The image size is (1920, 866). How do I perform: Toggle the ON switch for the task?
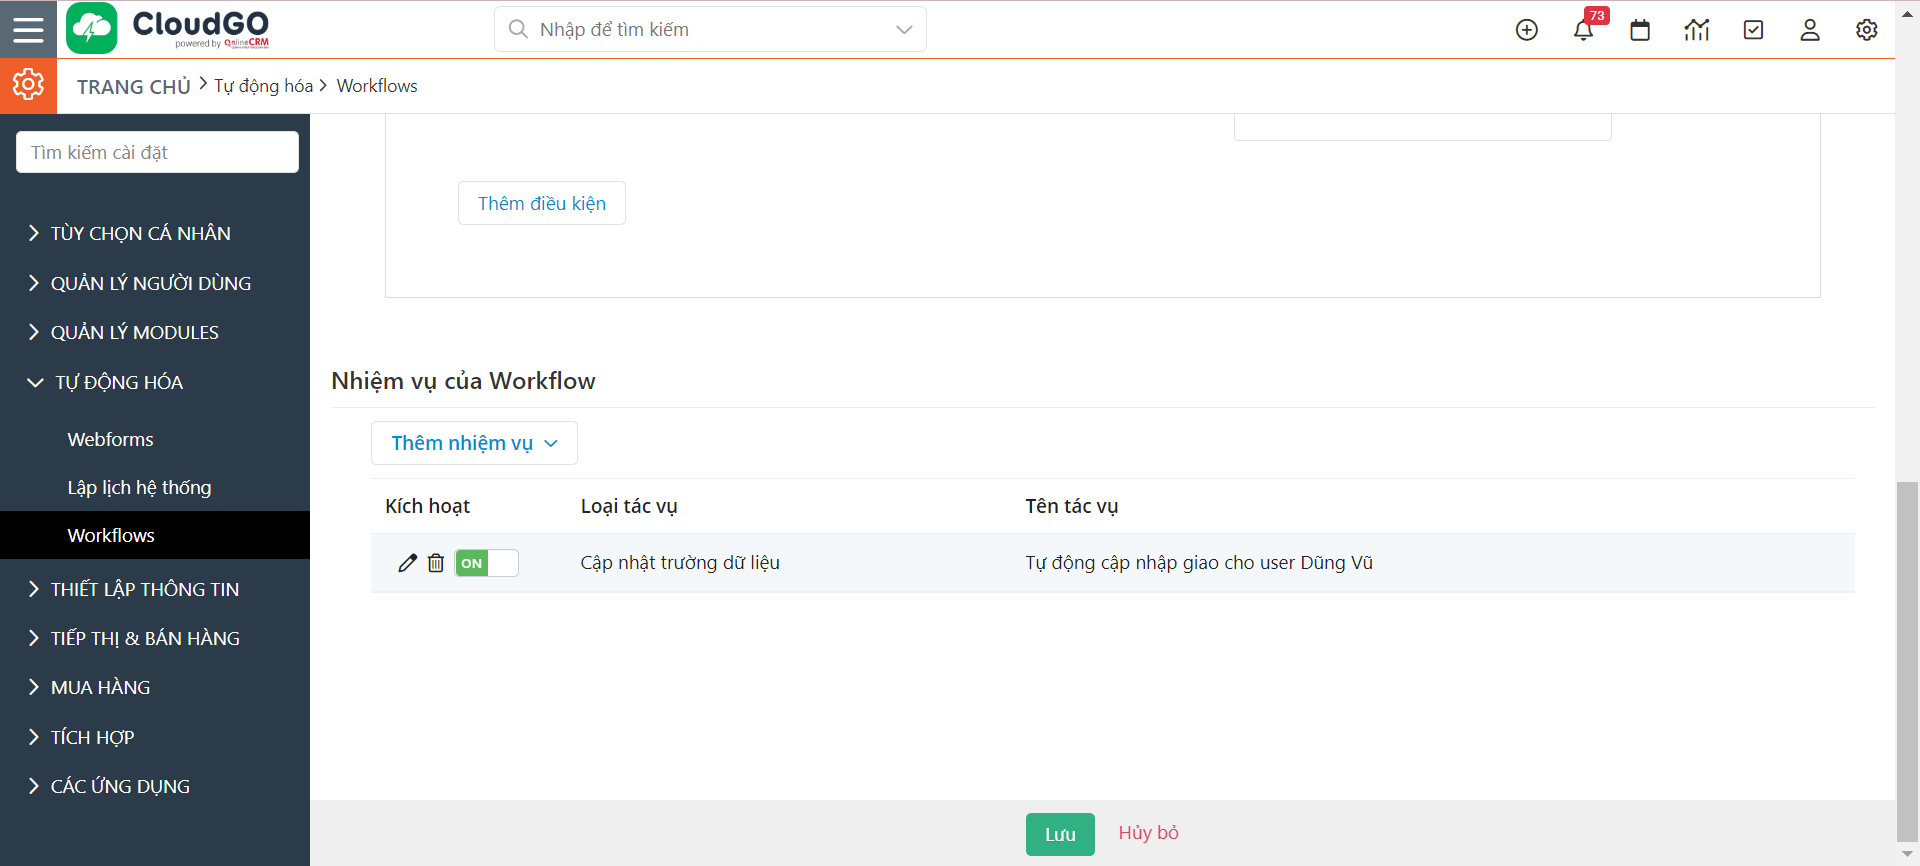[x=487, y=563]
